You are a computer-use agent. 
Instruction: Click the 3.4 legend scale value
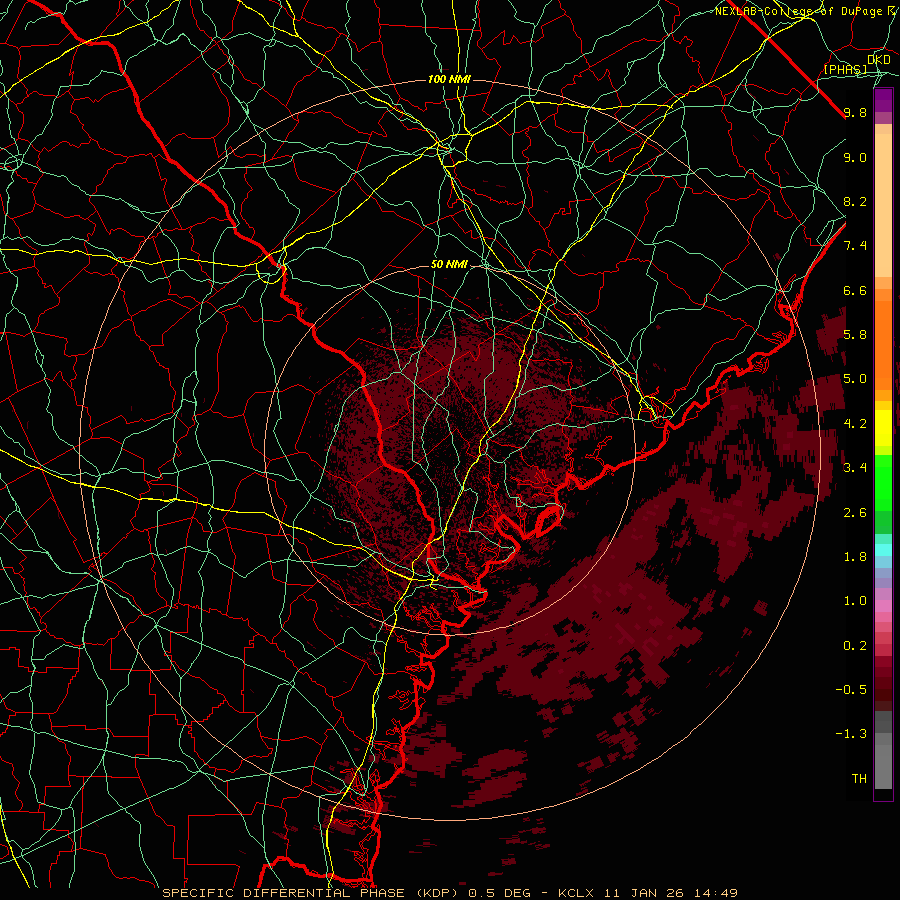pos(855,468)
